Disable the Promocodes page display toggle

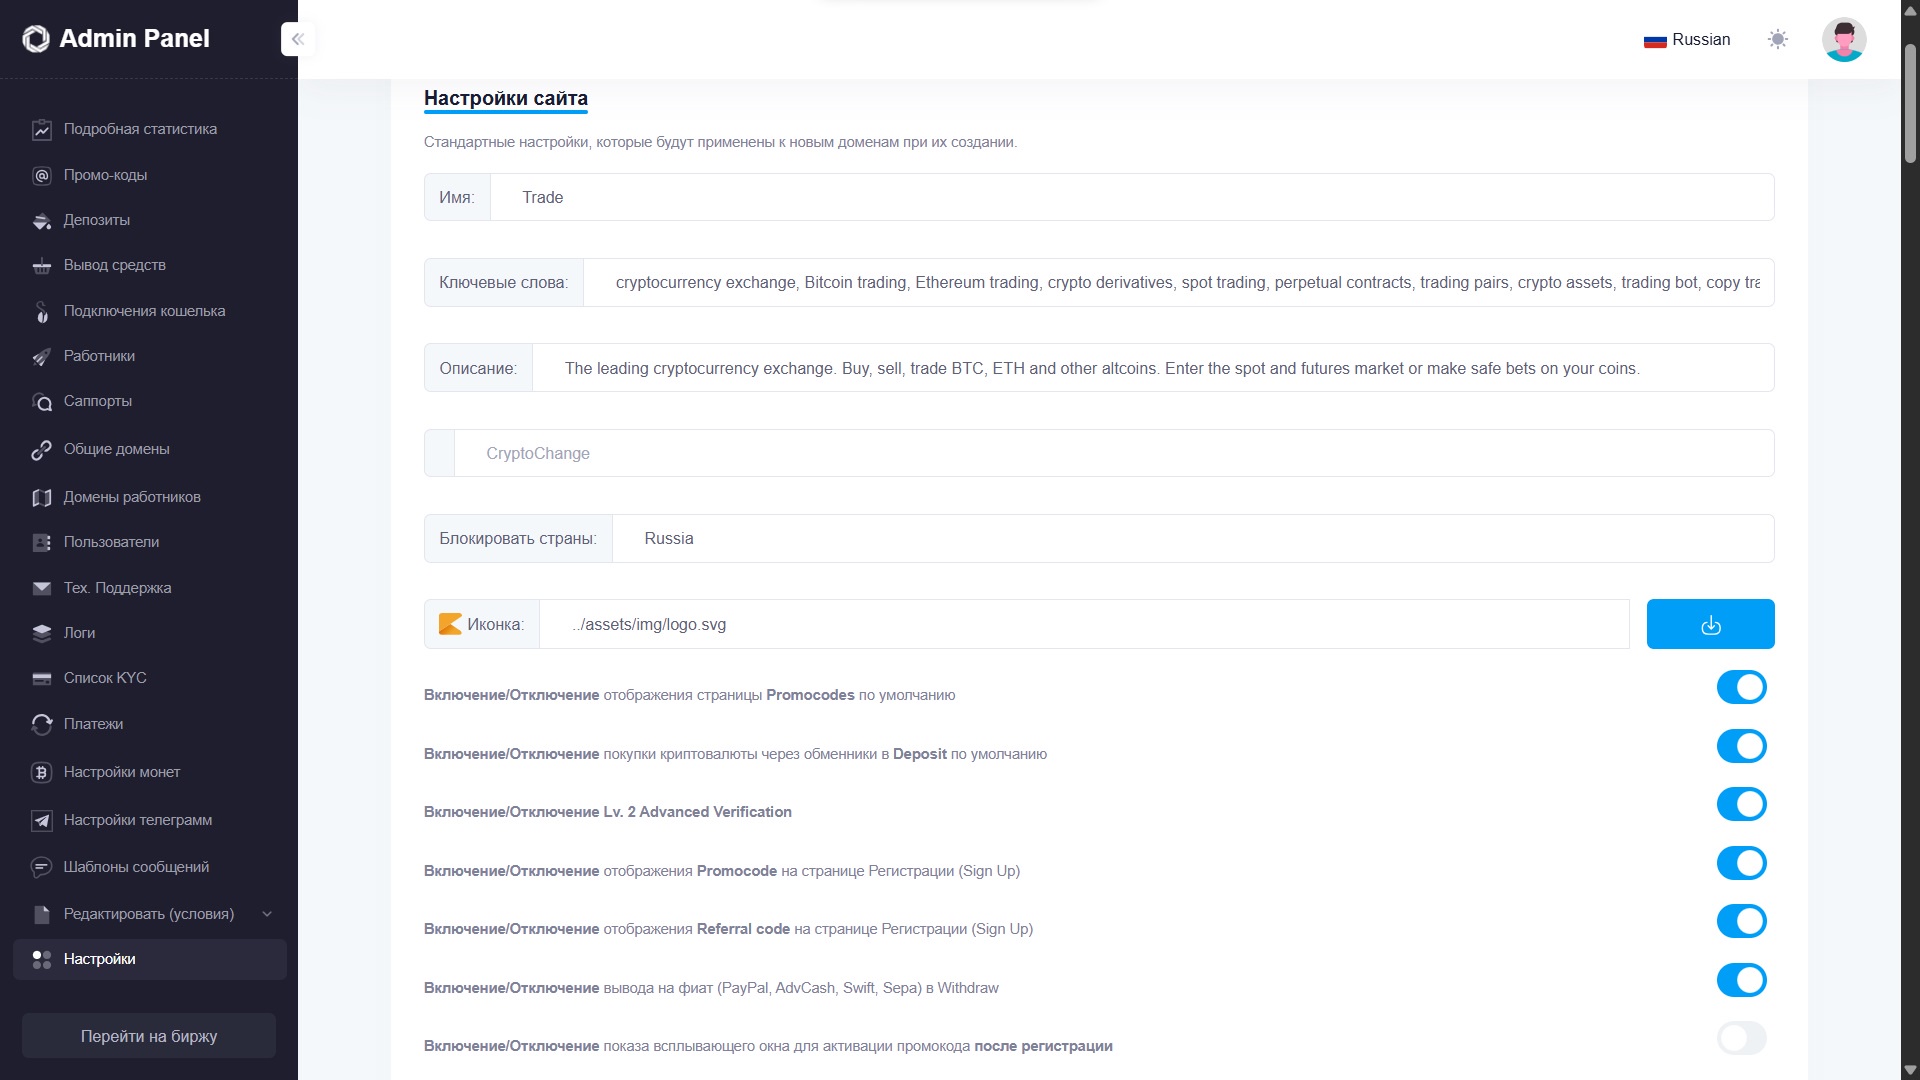coord(1741,687)
